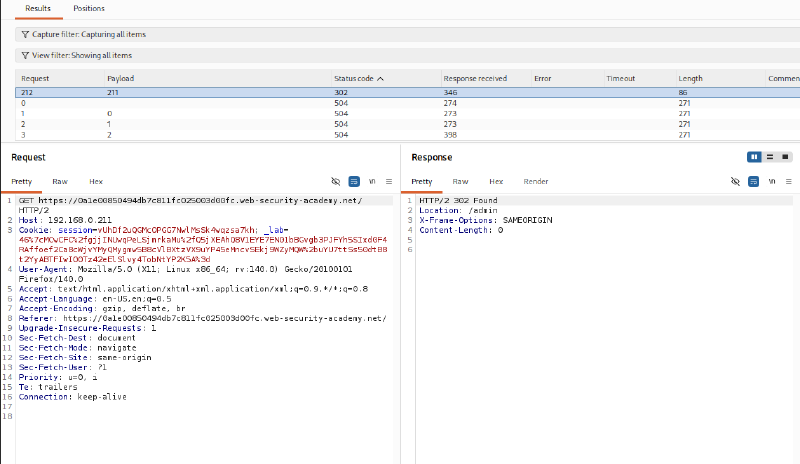Click the View filter funnel icon
800x464 pixels.
point(25,55)
